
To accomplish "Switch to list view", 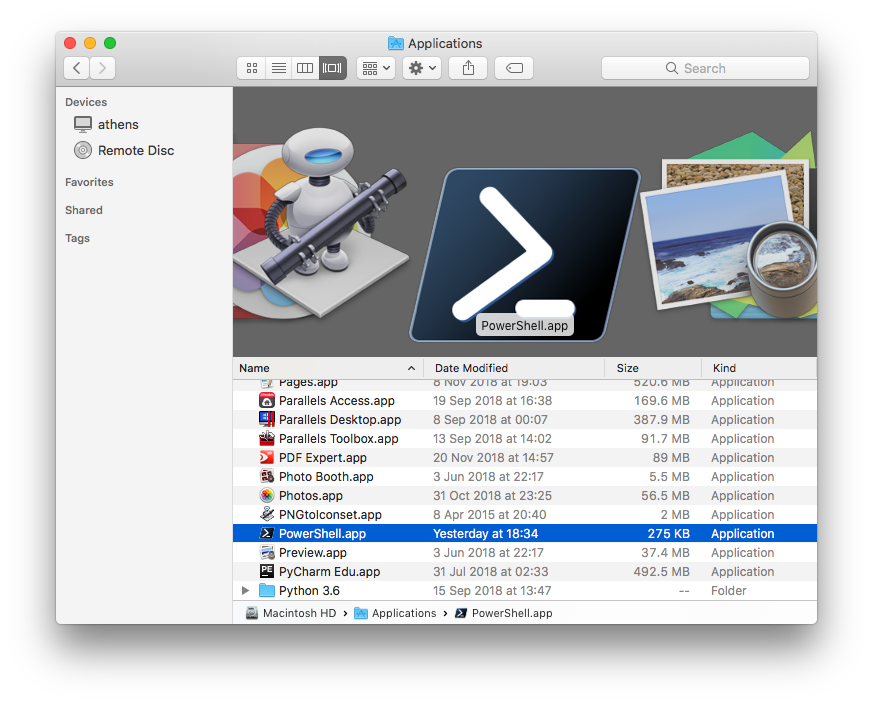I will 279,68.
